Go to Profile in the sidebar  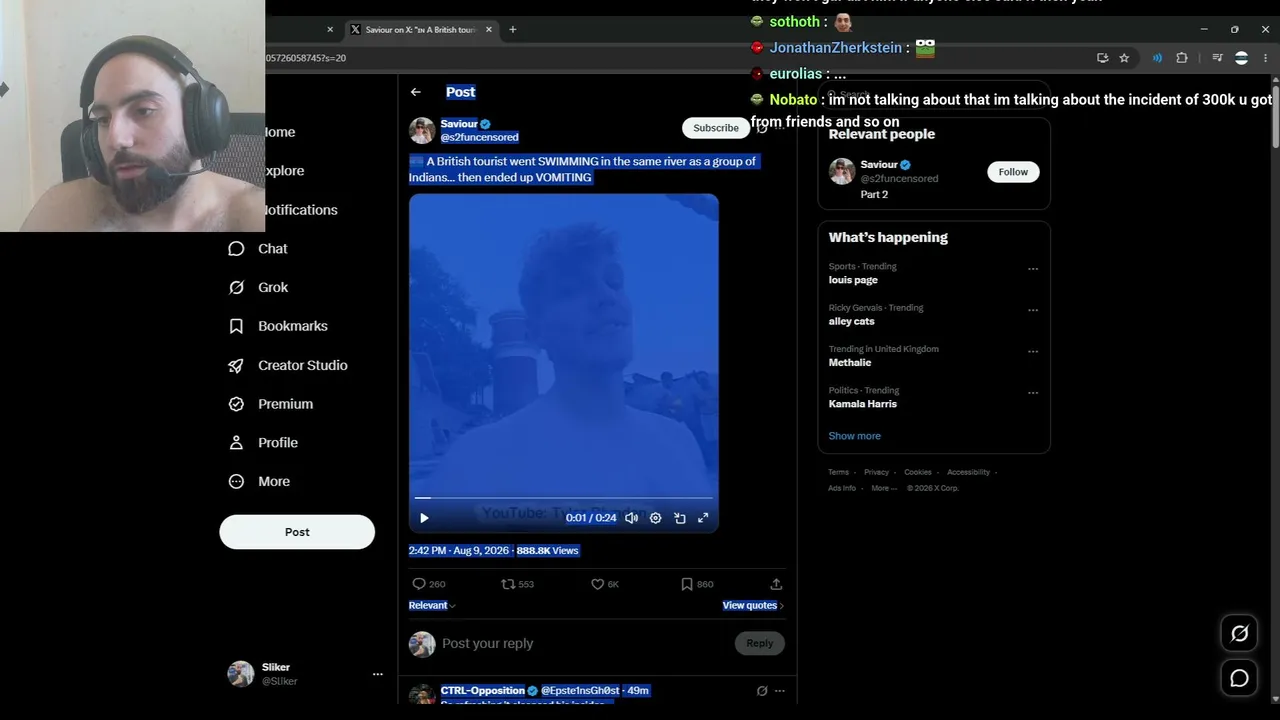263,443
